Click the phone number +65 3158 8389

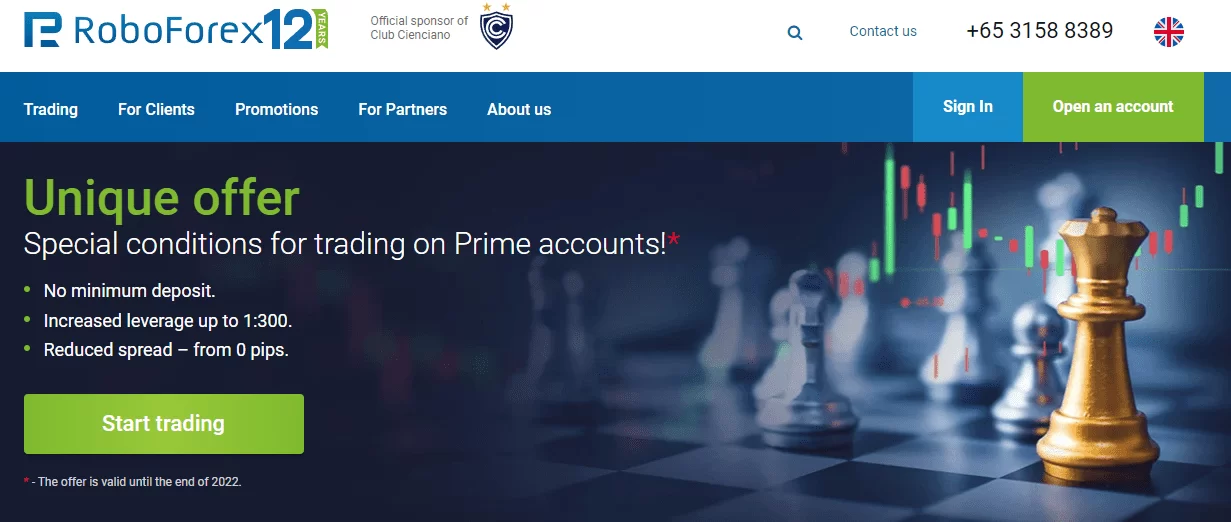pos(1040,31)
